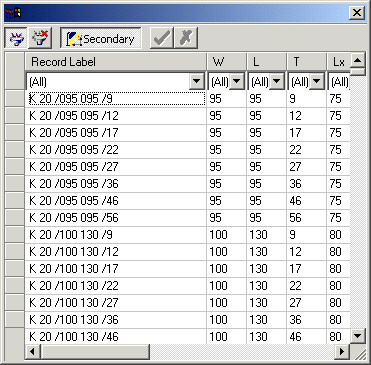The width and height of the screenshot is (371, 365).
Task: Click the Lx column header
Action: 339,62
